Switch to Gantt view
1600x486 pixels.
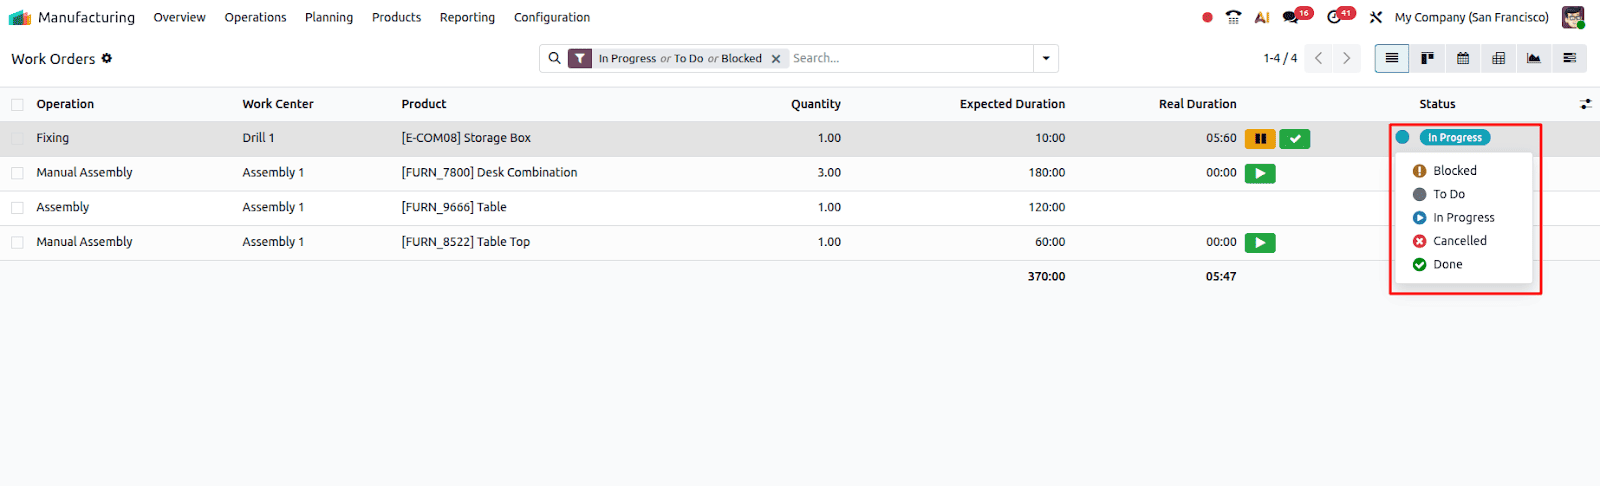point(1569,58)
